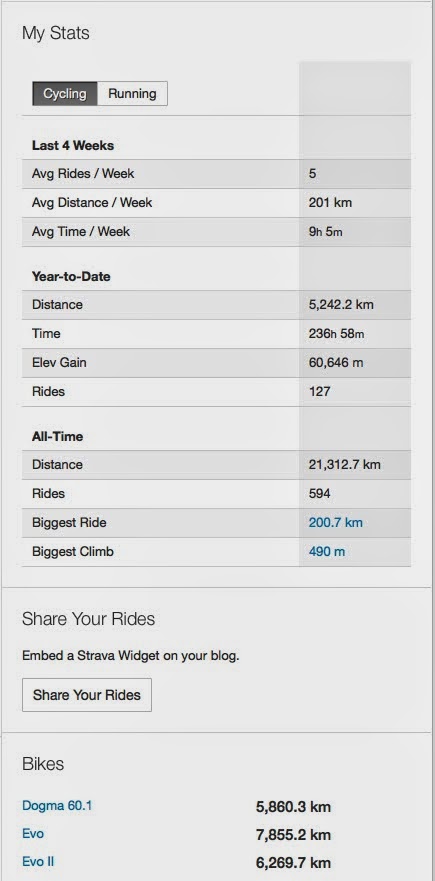
Task: Open the 200.7 km Biggest Ride link
Action: pyautogui.click(x=336, y=523)
